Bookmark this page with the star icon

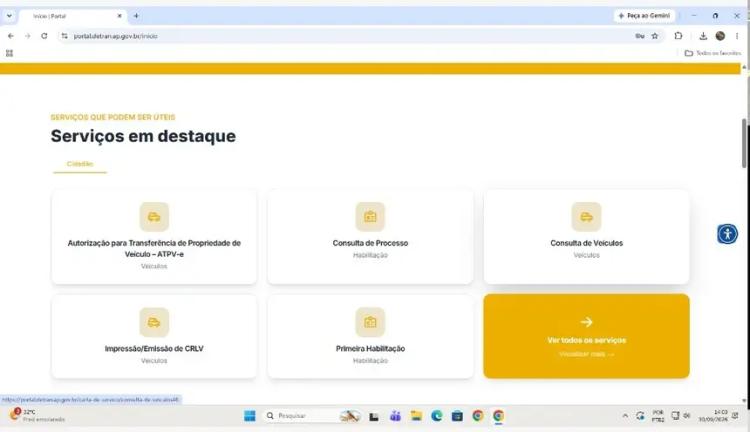pyautogui.click(x=655, y=36)
